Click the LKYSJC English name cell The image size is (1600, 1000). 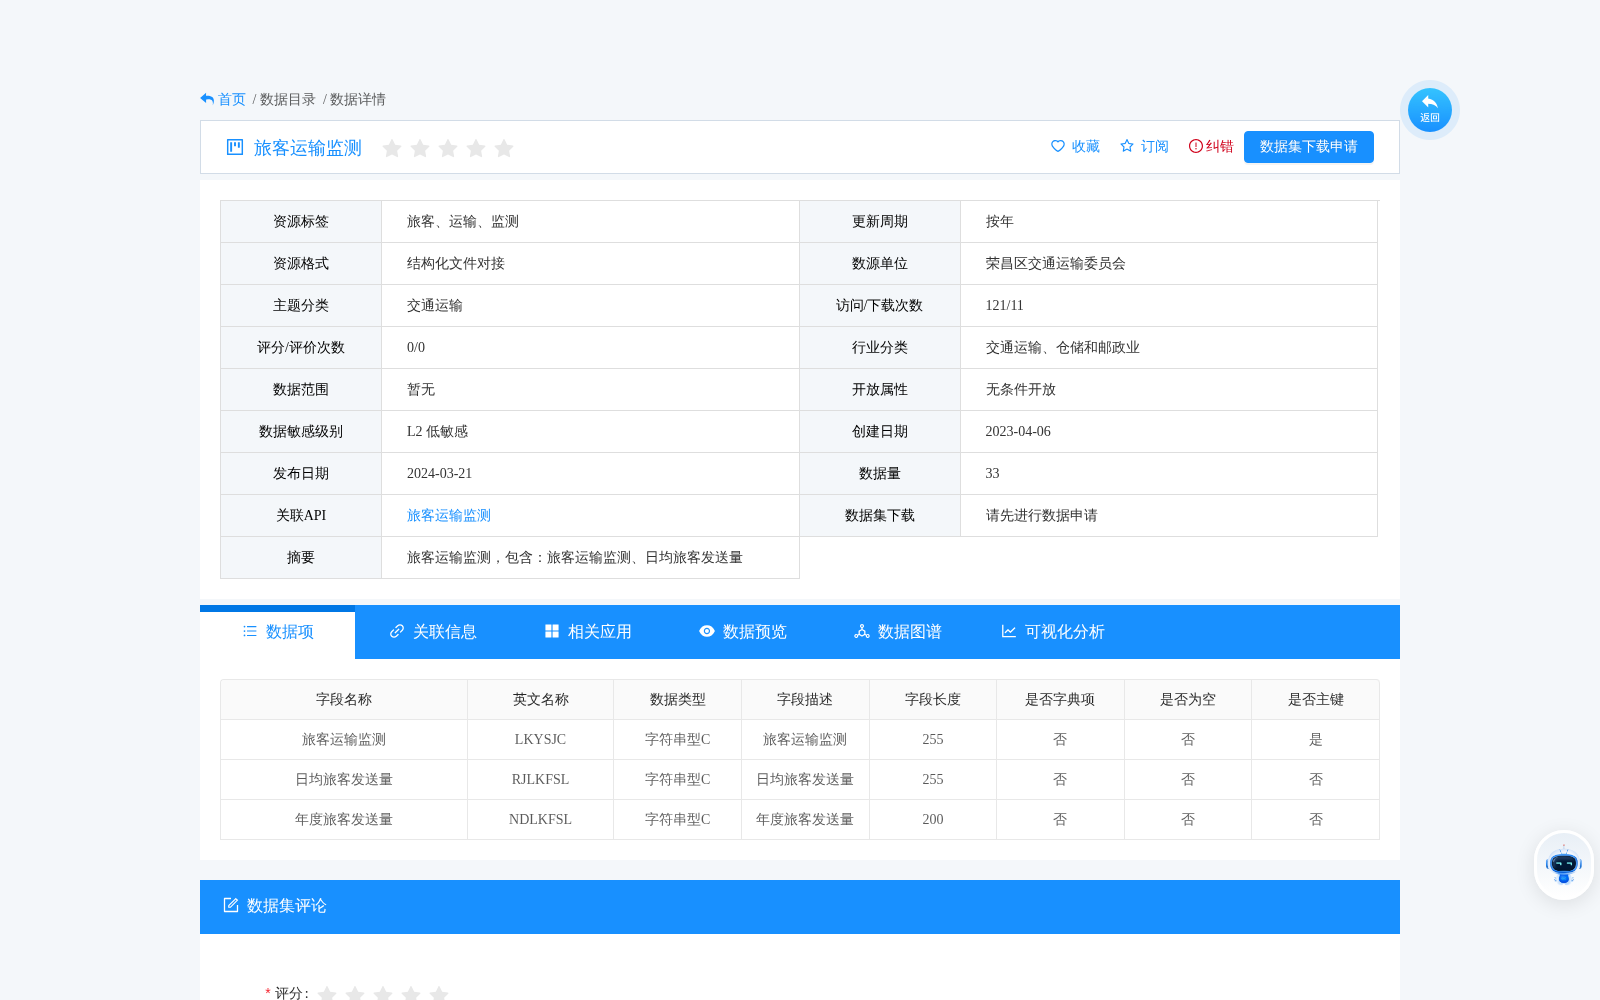(540, 739)
